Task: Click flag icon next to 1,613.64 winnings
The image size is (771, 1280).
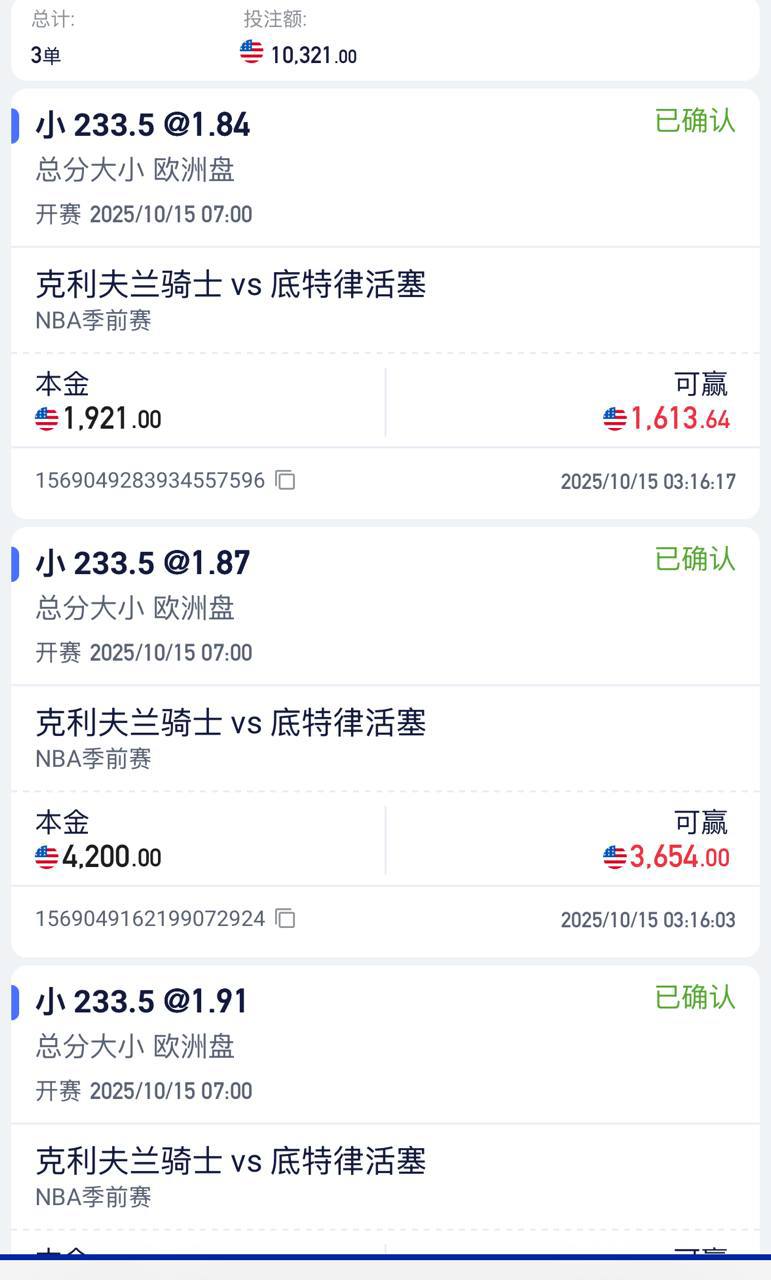Action: (615, 418)
